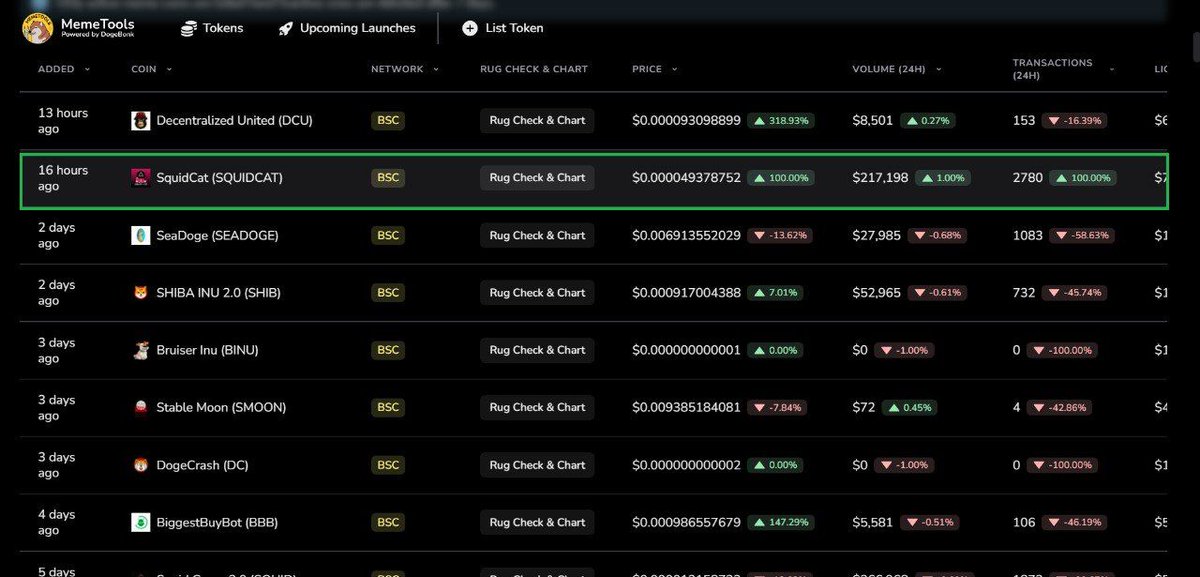Click the -7.84% price change badge
Viewport: 1200px width, 577px height.
776,408
